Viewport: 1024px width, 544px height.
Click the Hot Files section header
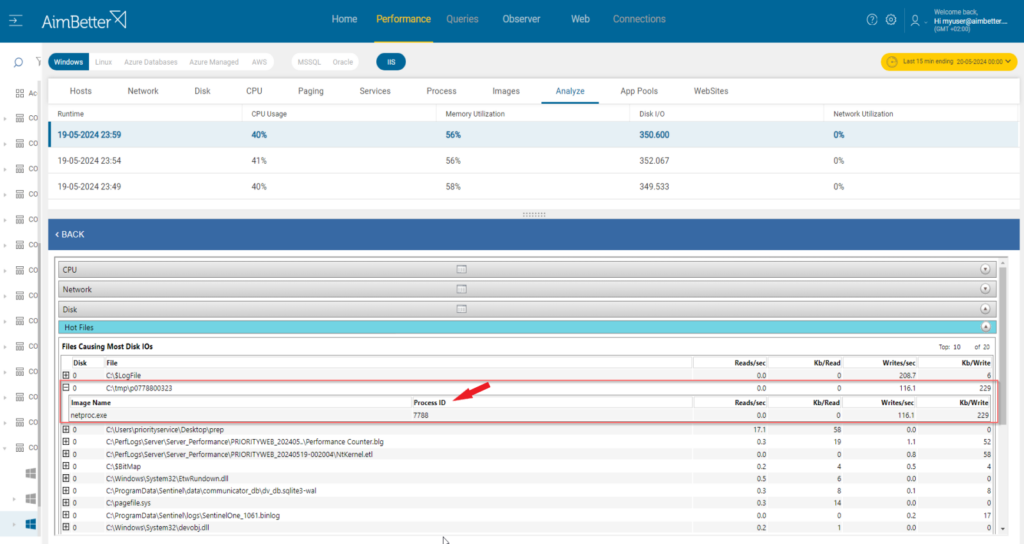pos(528,327)
